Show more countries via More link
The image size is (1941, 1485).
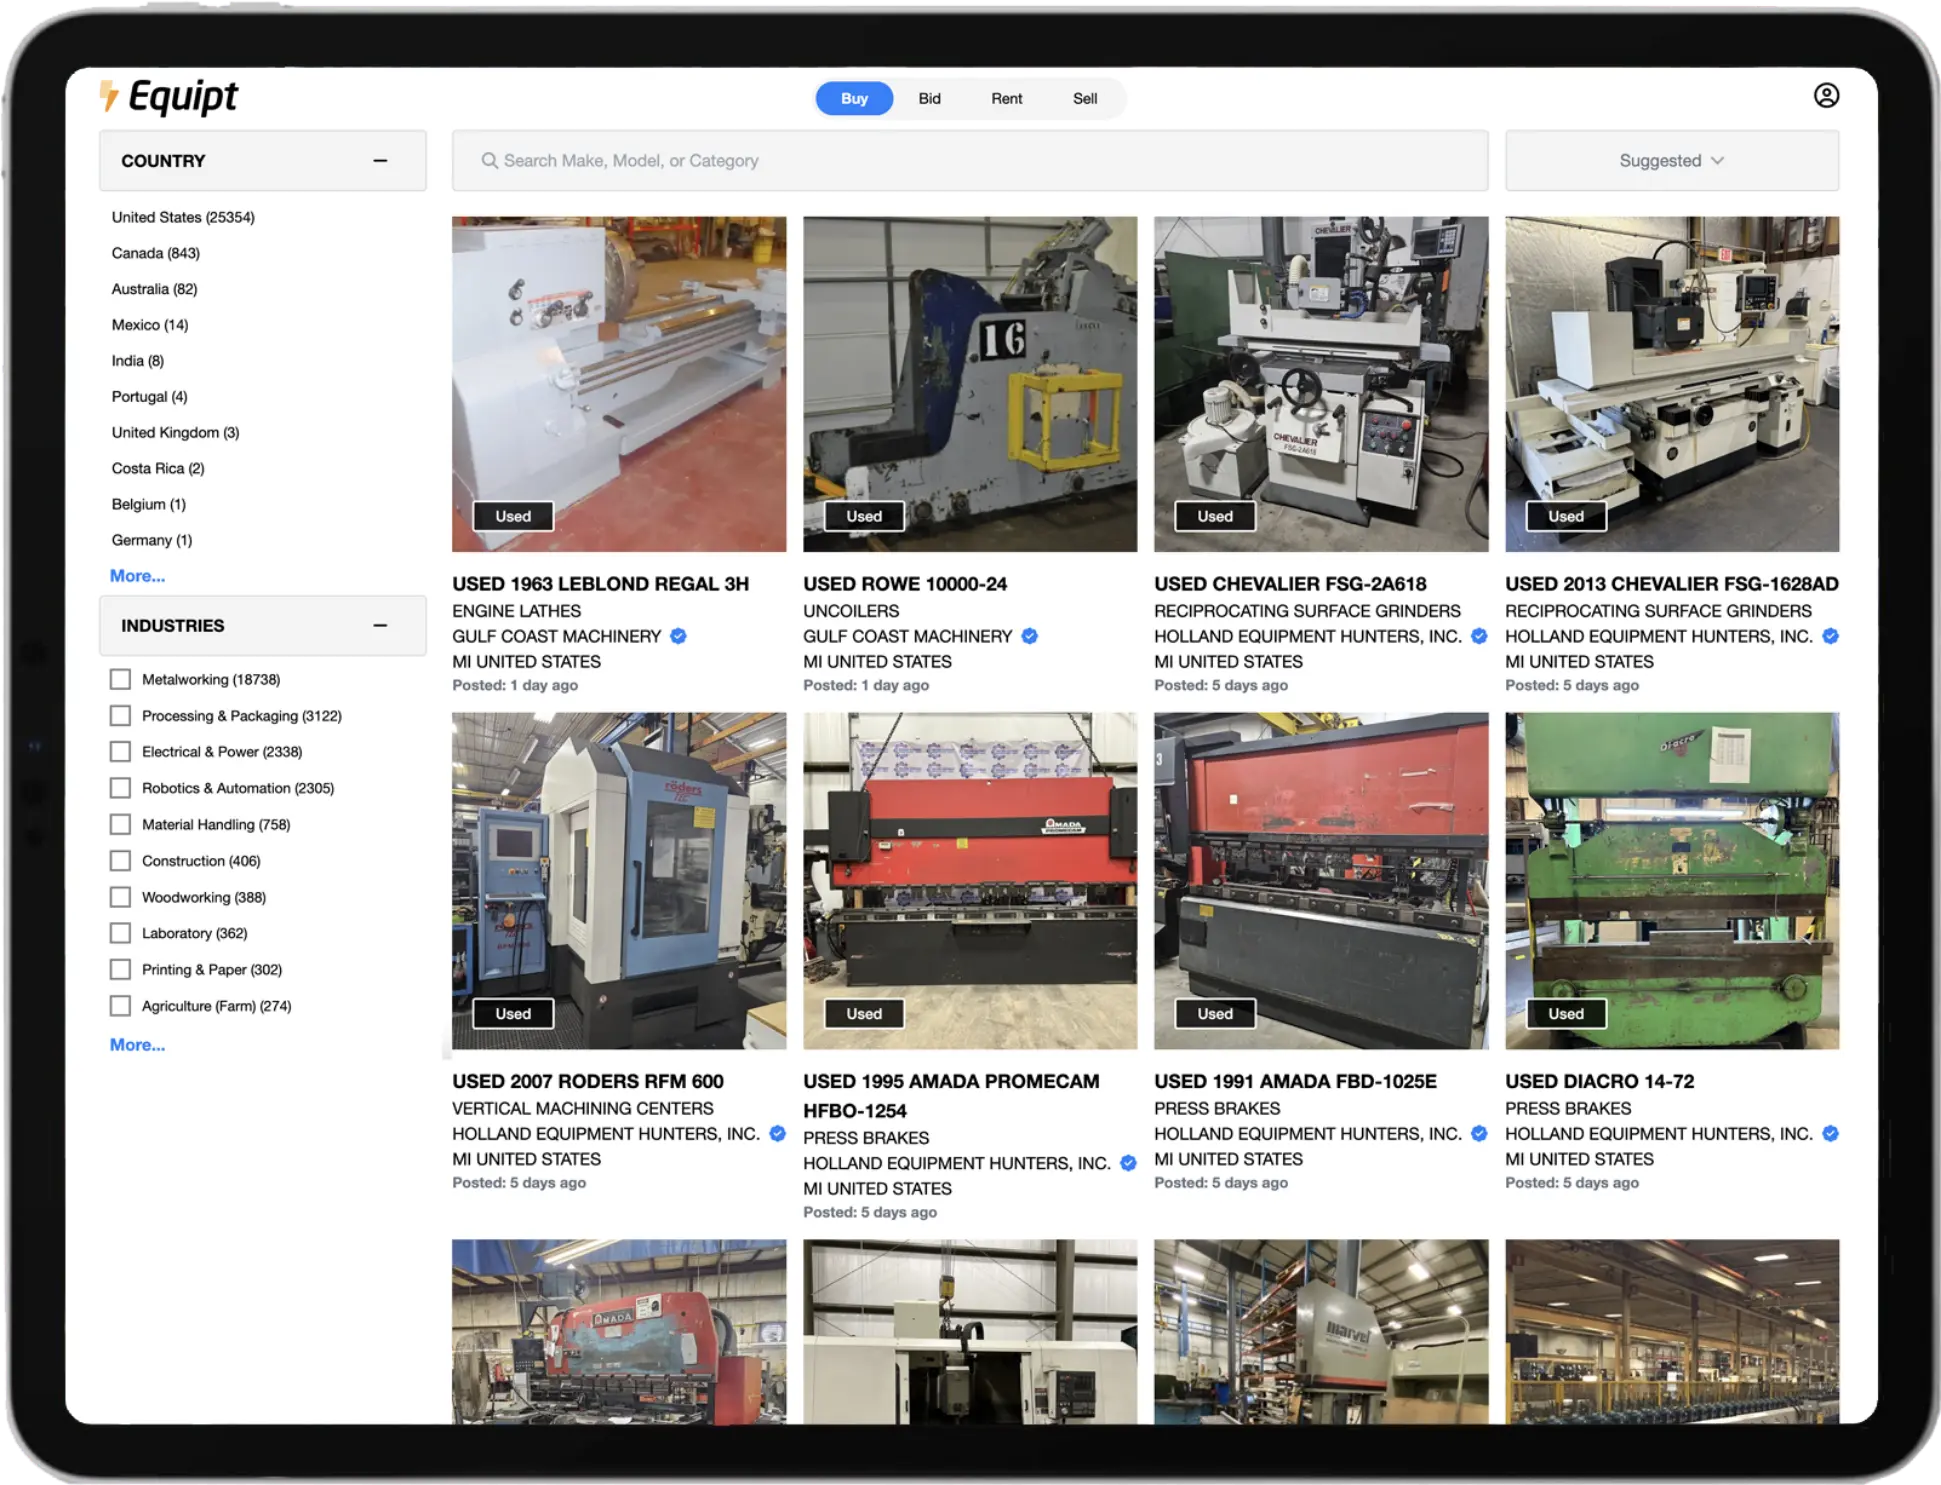point(137,576)
